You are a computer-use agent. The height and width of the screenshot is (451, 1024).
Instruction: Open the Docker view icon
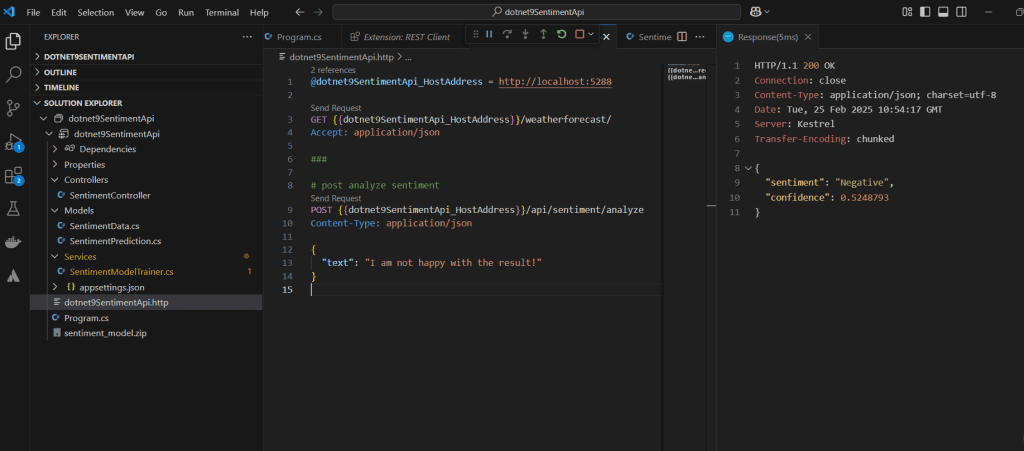click(13, 243)
